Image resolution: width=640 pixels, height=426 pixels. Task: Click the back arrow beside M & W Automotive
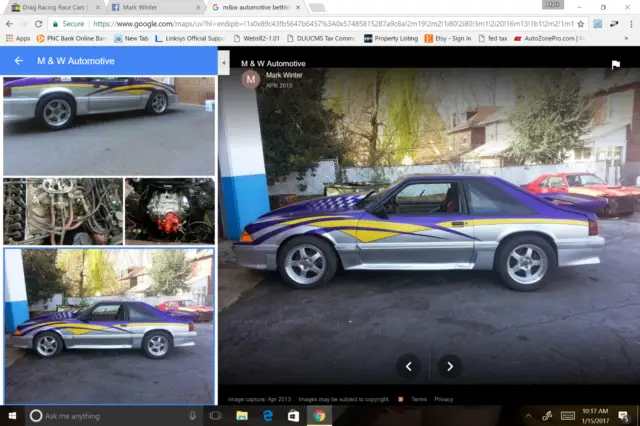click(x=18, y=61)
